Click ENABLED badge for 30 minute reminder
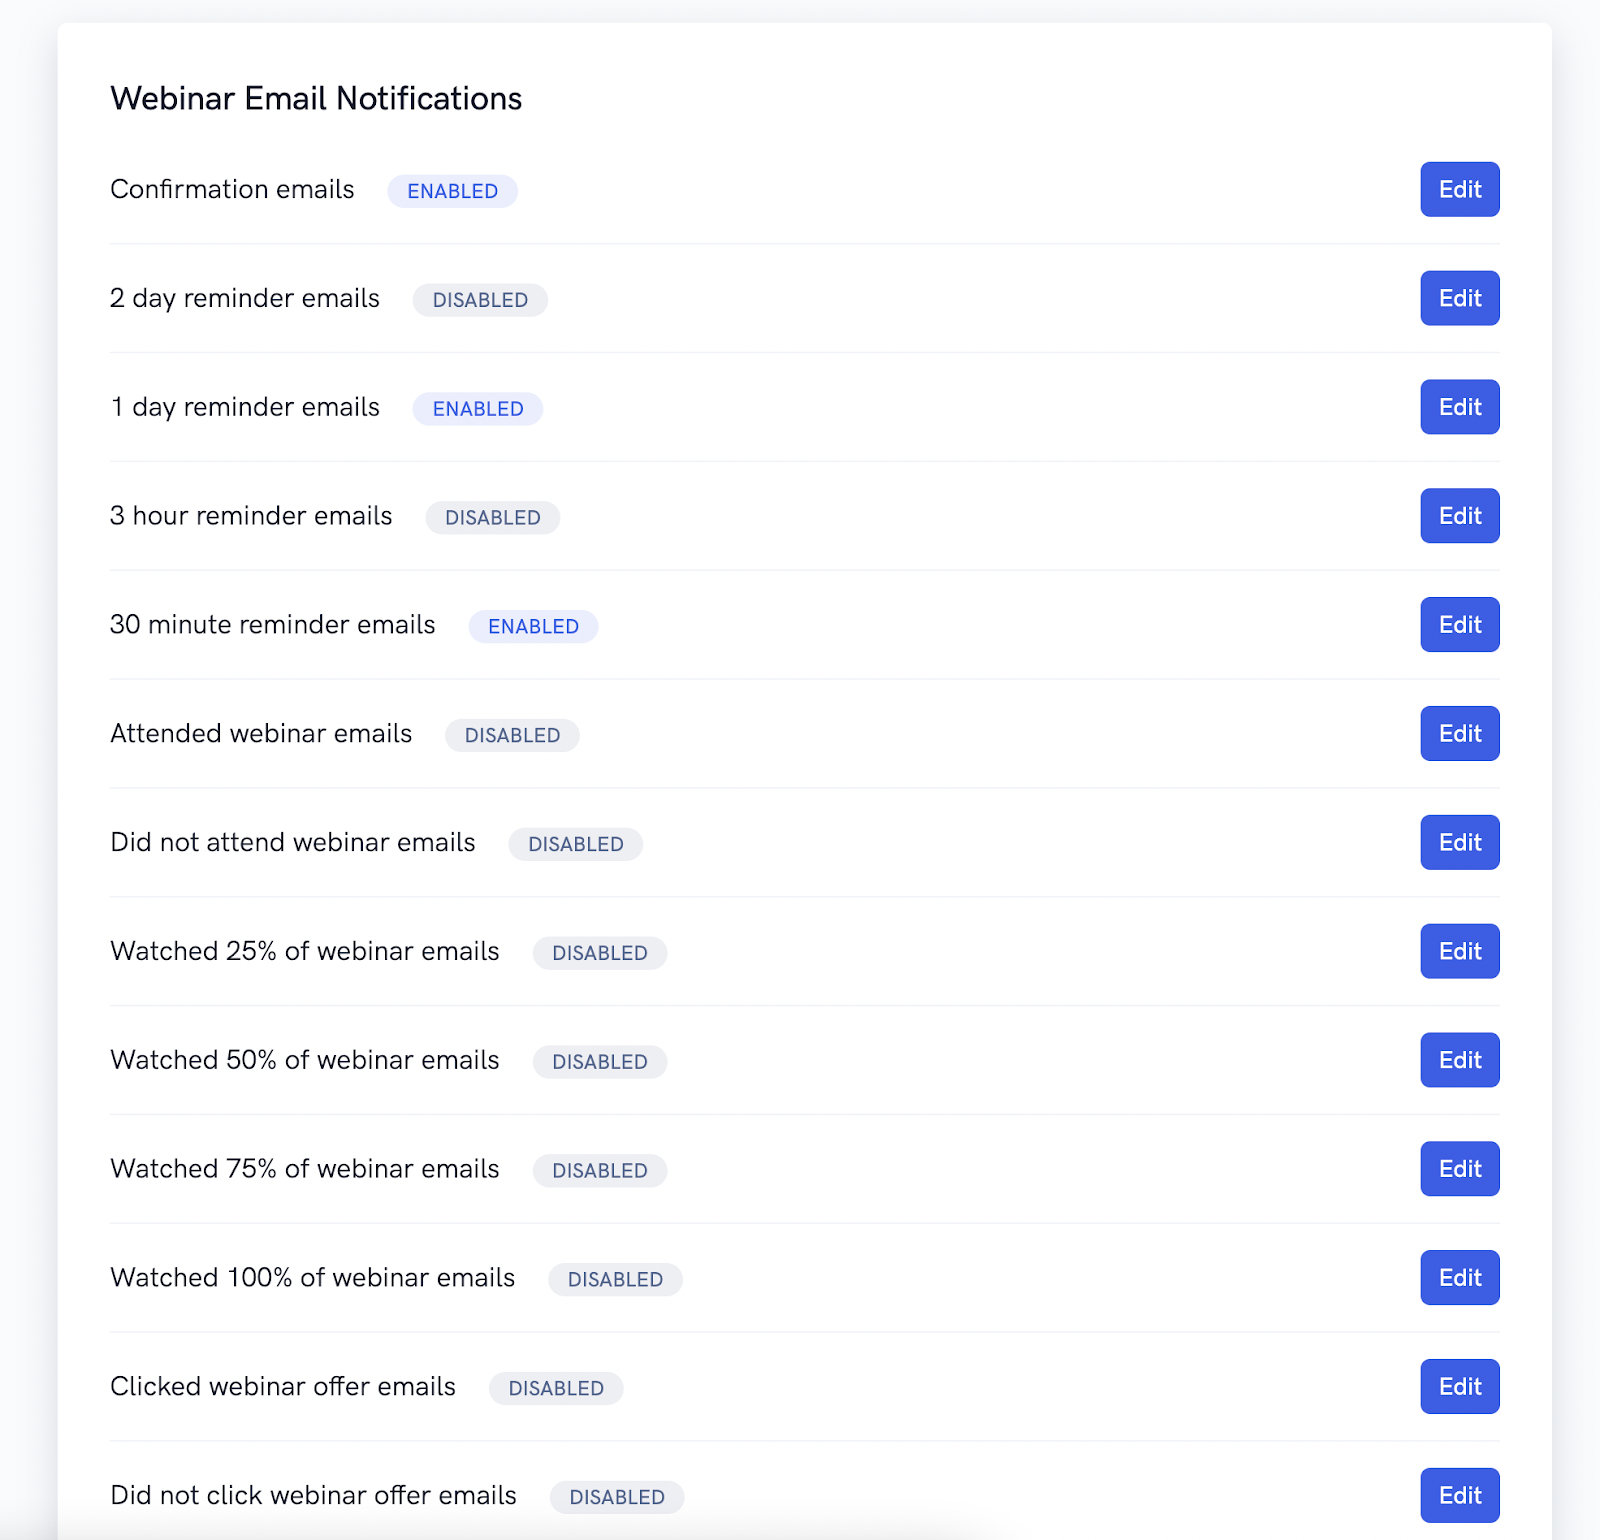Screen dimensions: 1600x1540 534,627
